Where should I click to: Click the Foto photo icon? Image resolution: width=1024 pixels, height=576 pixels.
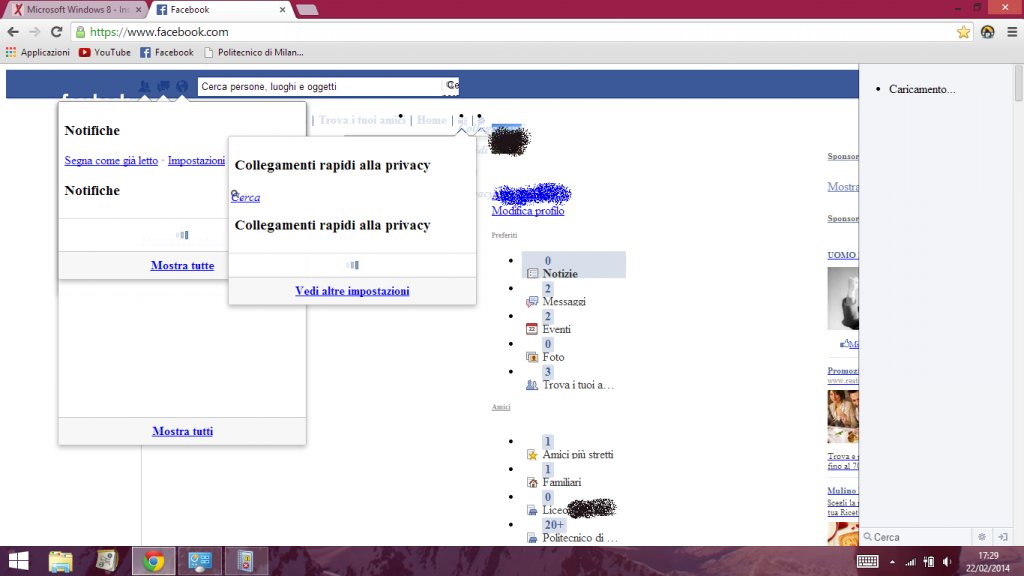(532, 357)
